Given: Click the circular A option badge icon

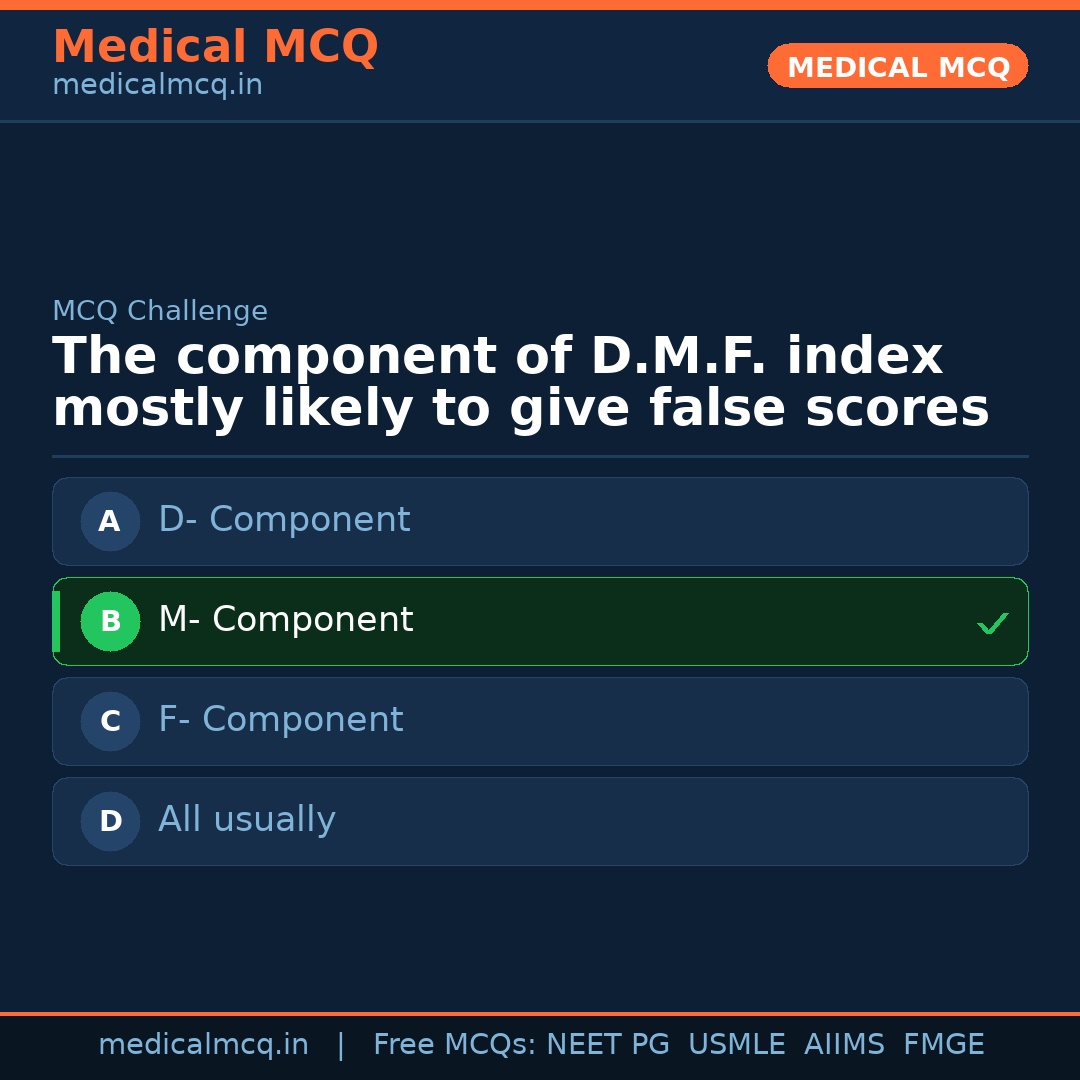Looking at the screenshot, I should click(110, 521).
